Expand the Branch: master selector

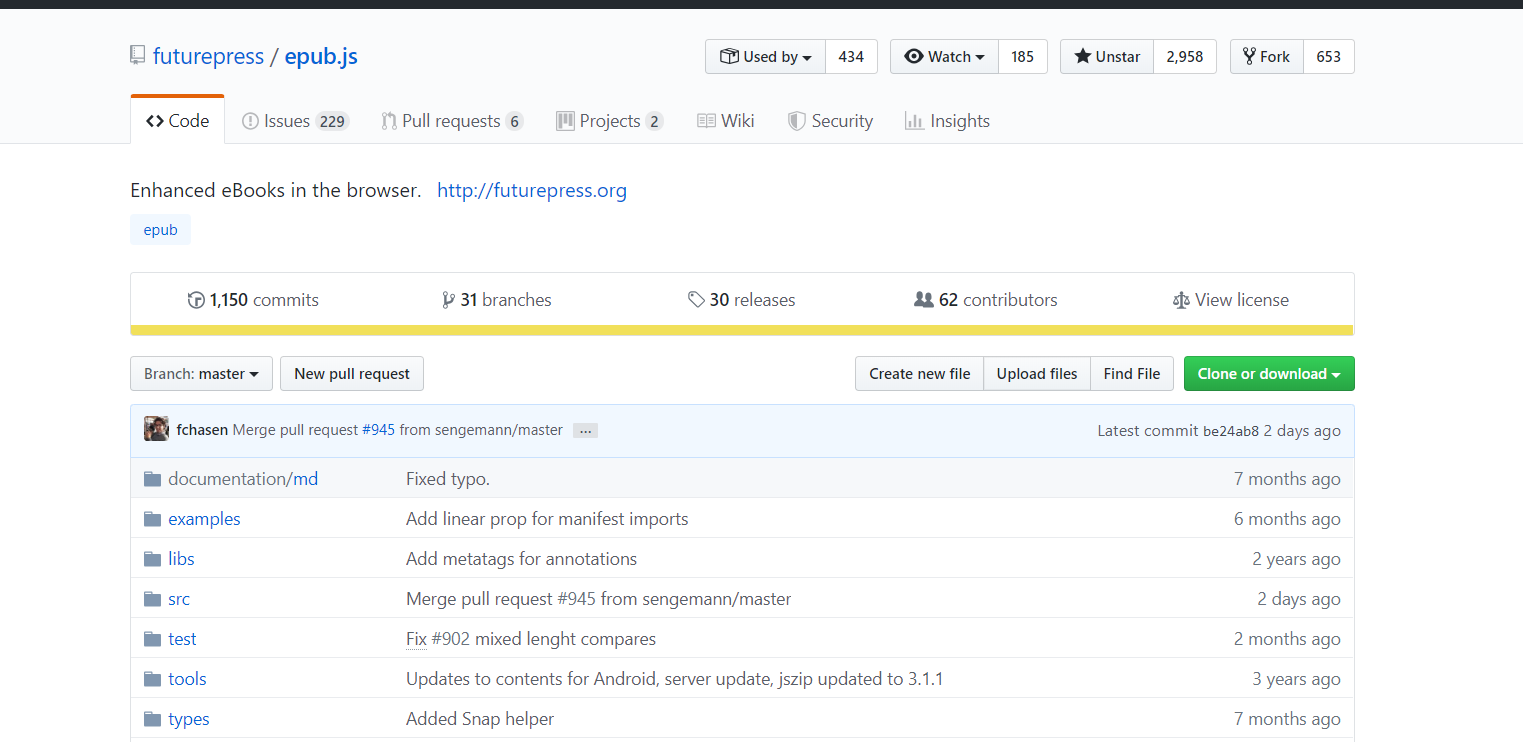click(201, 374)
